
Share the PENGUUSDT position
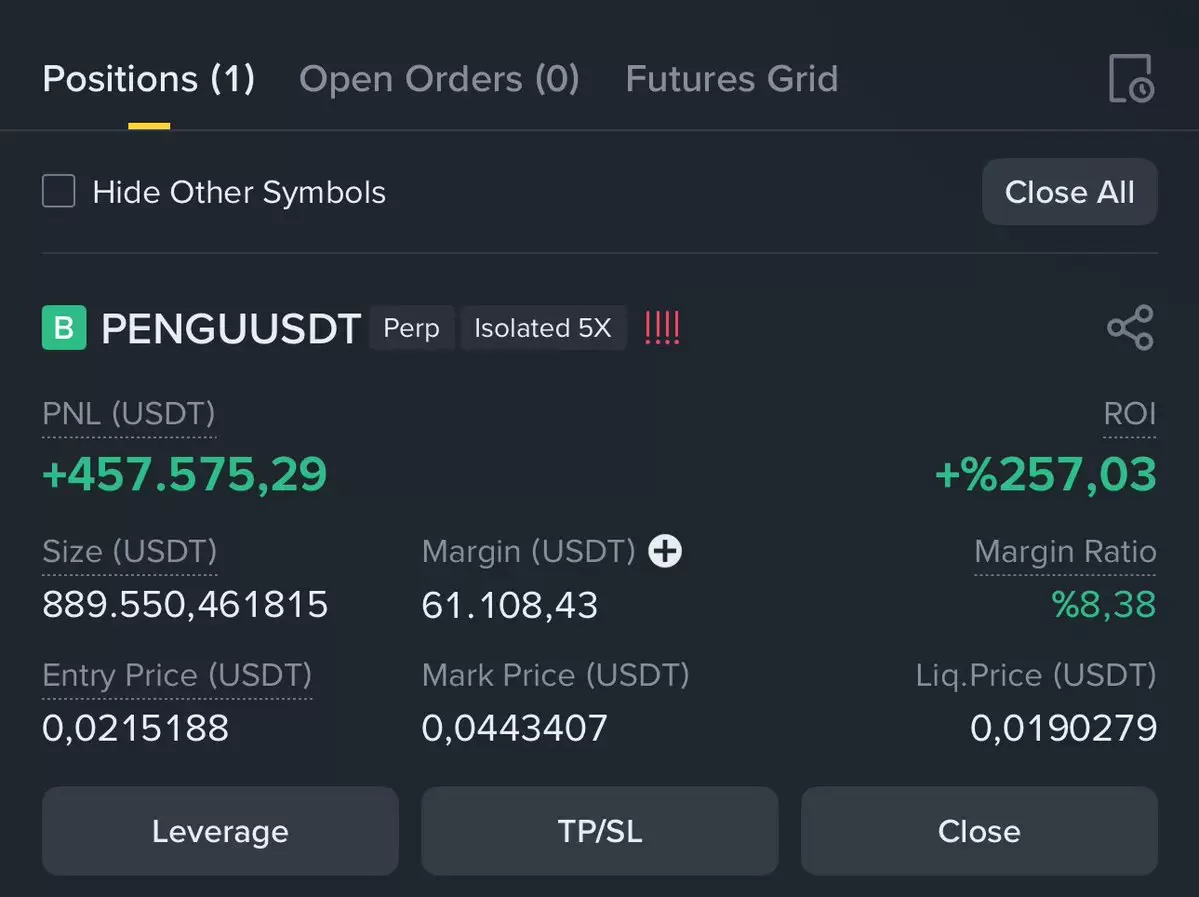tap(1130, 328)
